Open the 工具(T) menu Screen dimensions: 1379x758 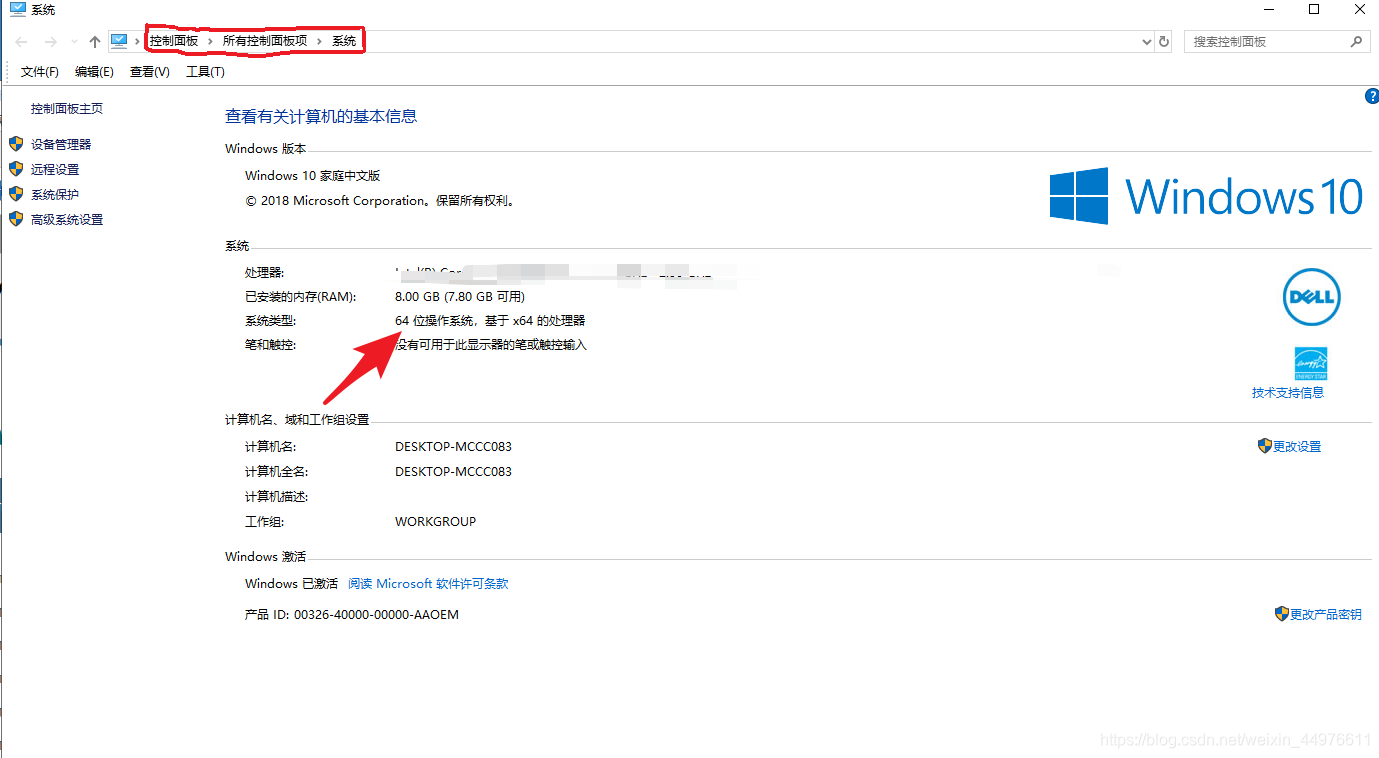[x=205, y=72]
